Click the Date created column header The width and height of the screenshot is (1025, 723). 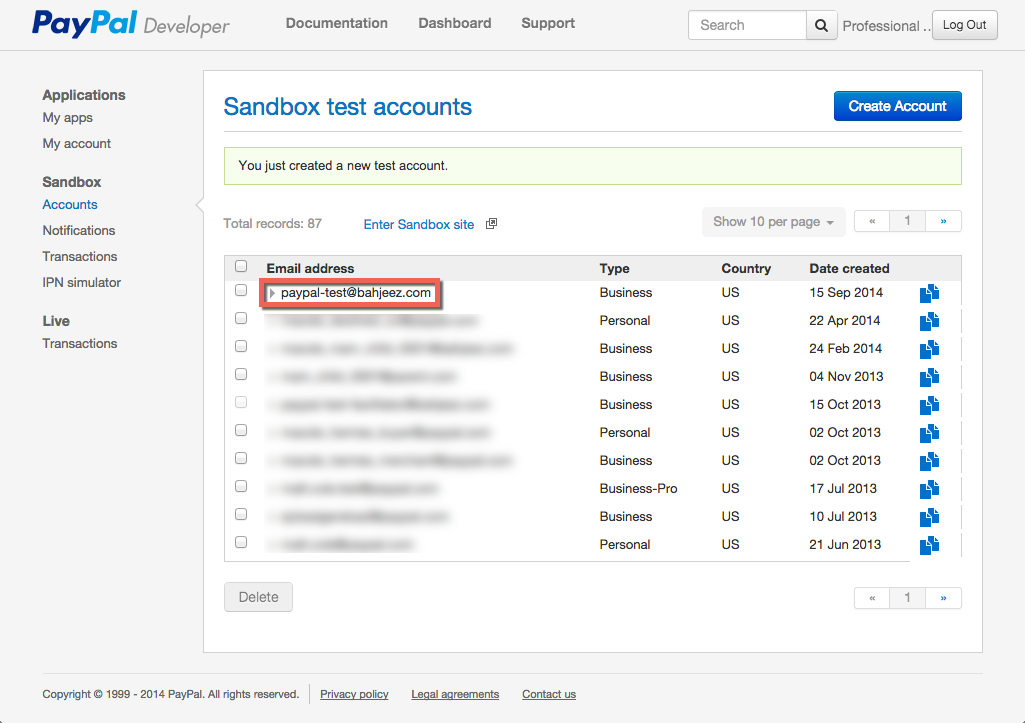(849, 268)
